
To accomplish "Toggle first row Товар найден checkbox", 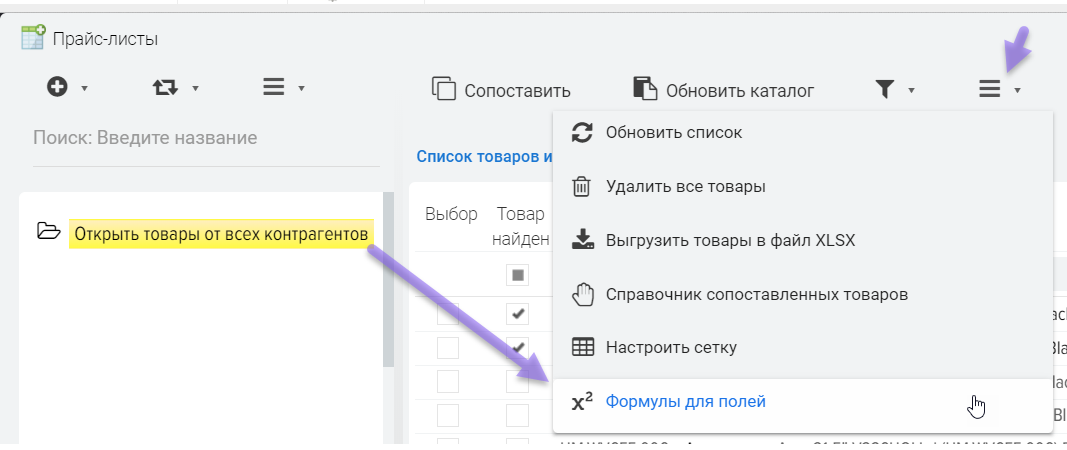I will 518,314.
